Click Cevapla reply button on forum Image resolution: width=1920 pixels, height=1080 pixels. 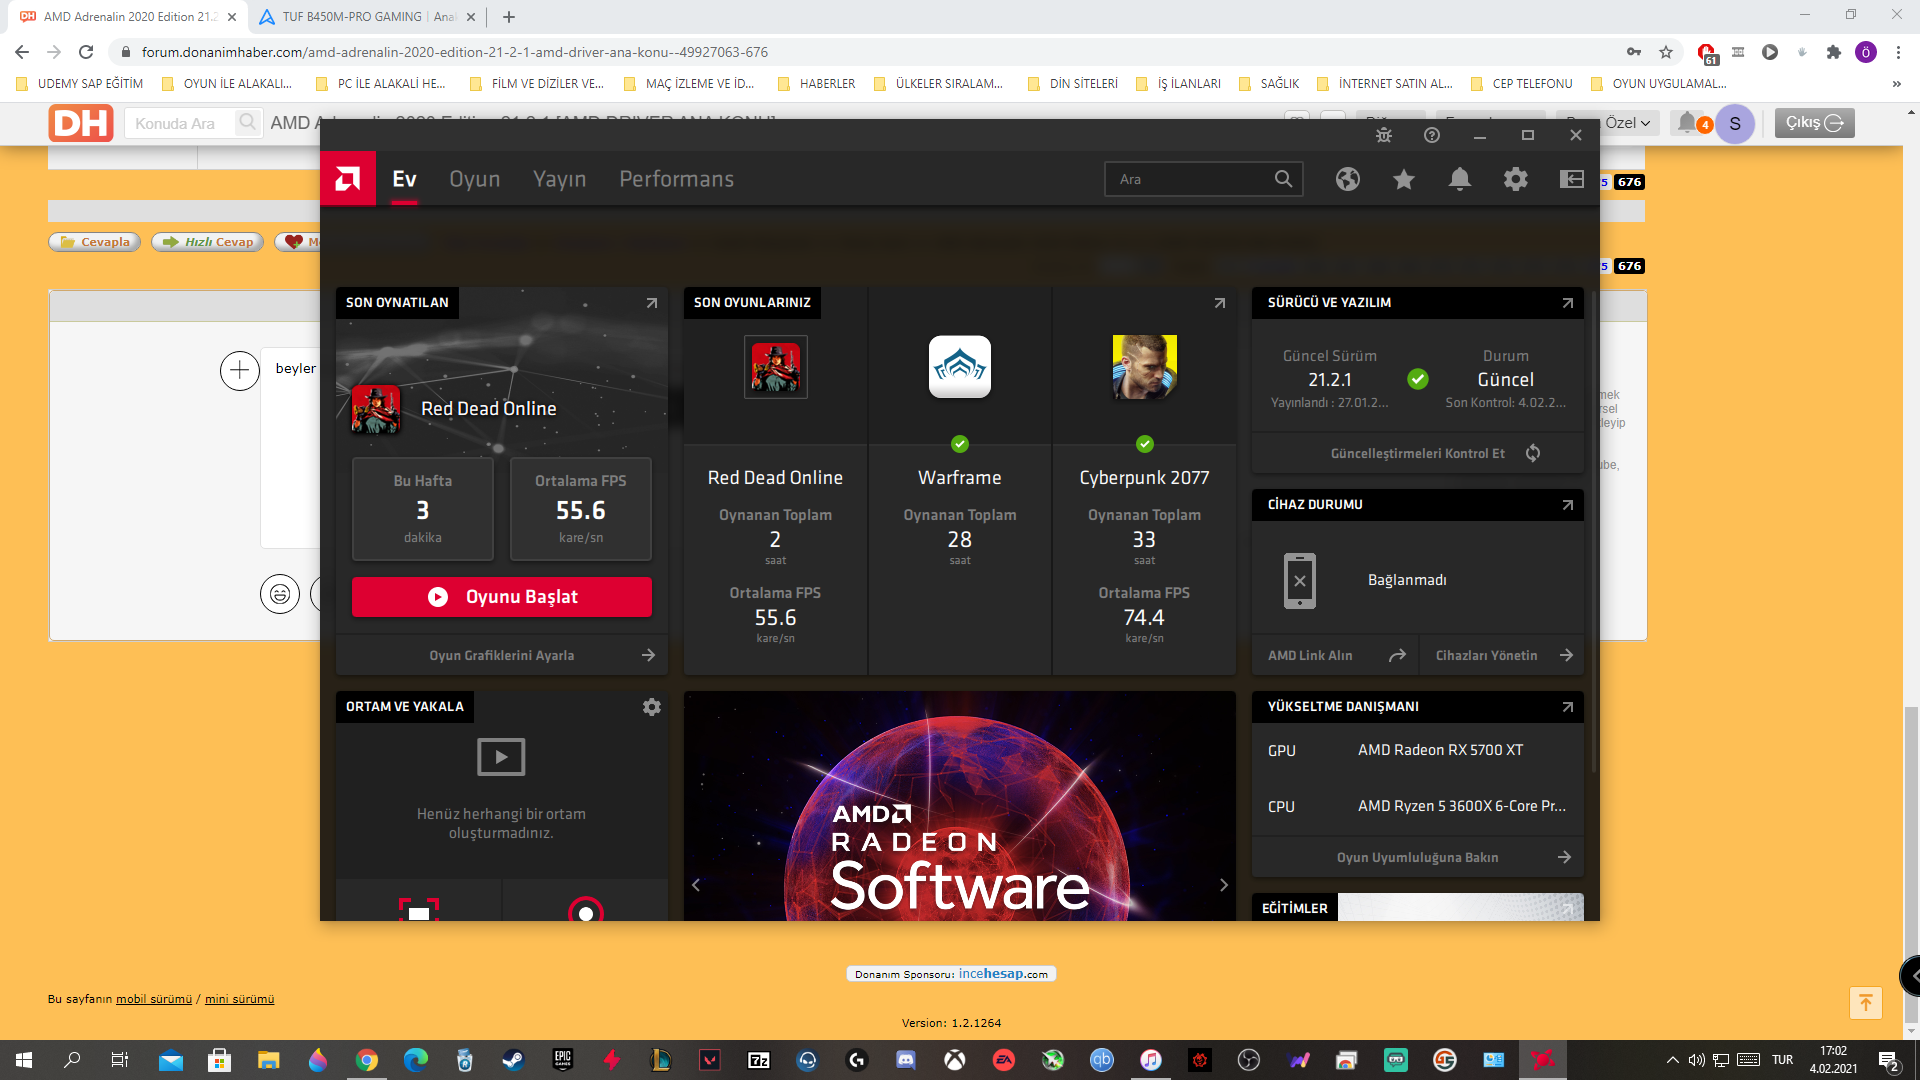click(95, 242)
